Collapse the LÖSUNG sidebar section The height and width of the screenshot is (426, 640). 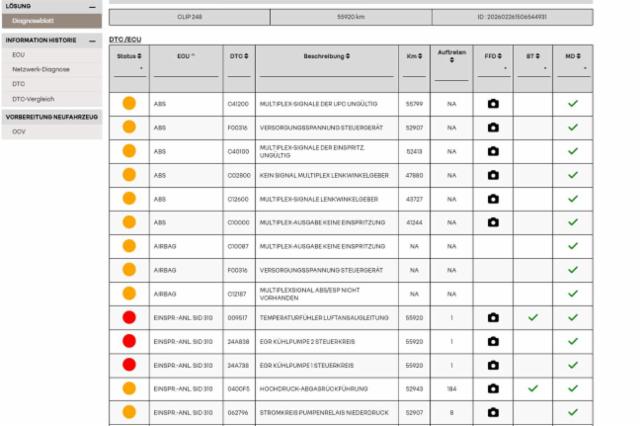(x=93, y=7)
